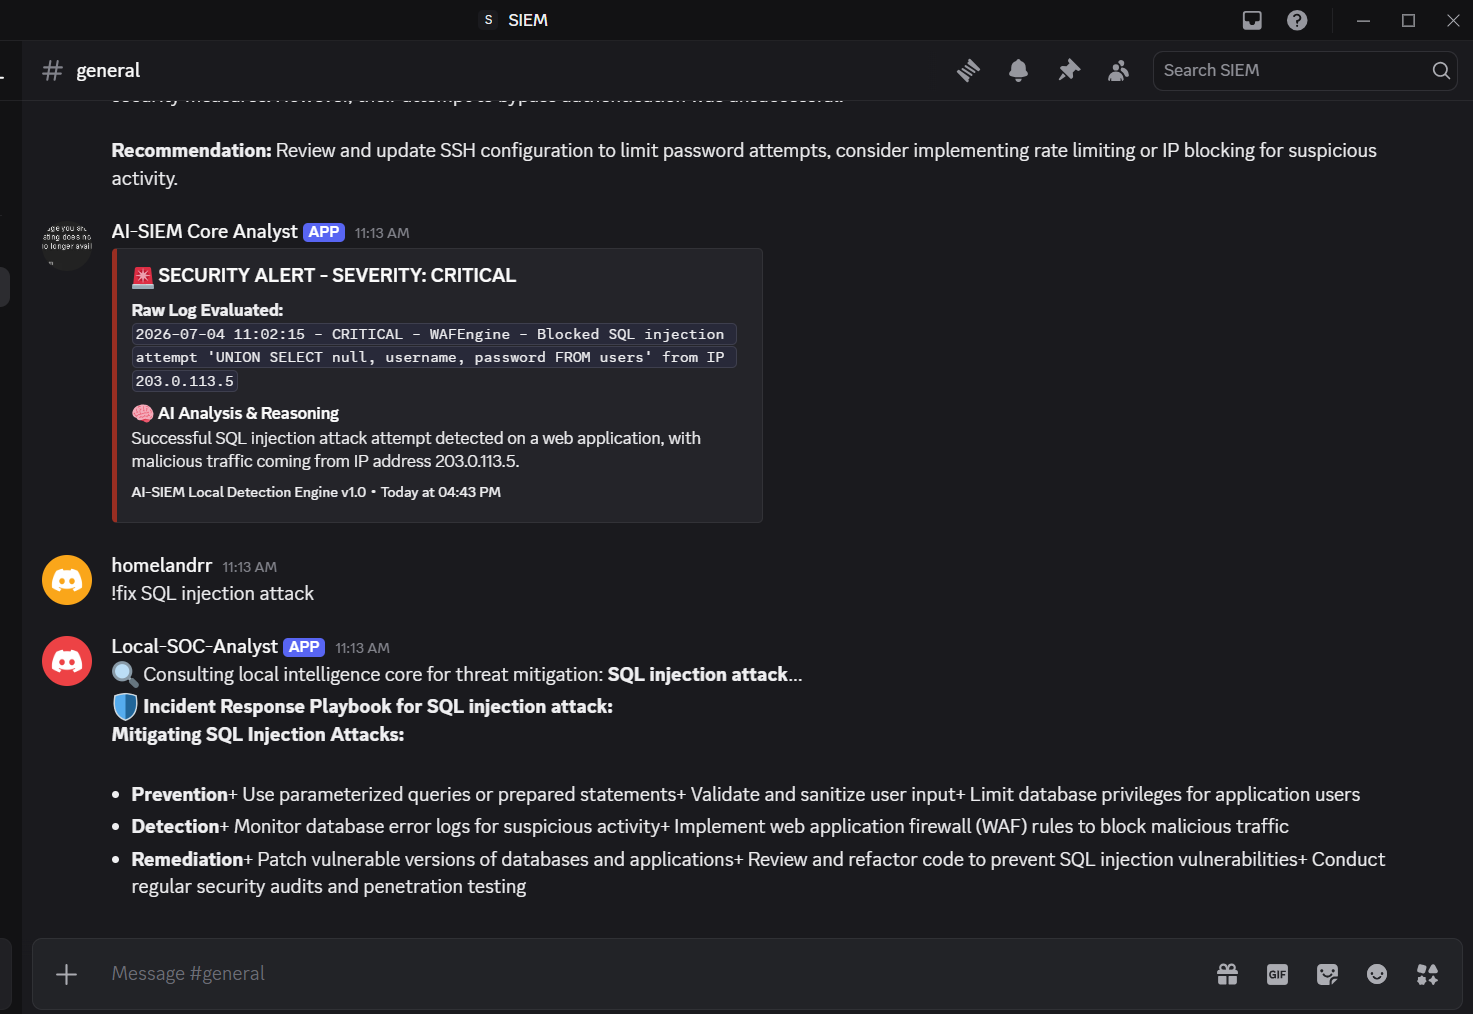Click the hash channel icon

click(x=52, y=70)
